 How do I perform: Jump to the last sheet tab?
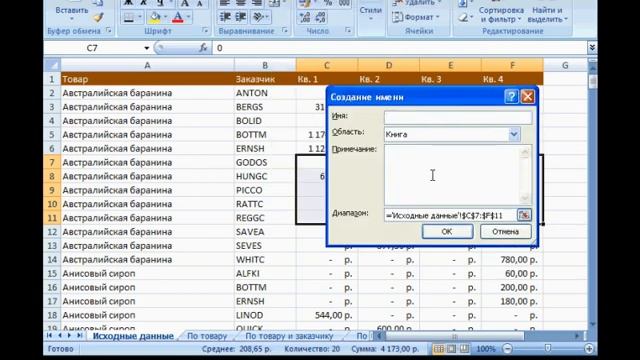[x=79, y=336]
